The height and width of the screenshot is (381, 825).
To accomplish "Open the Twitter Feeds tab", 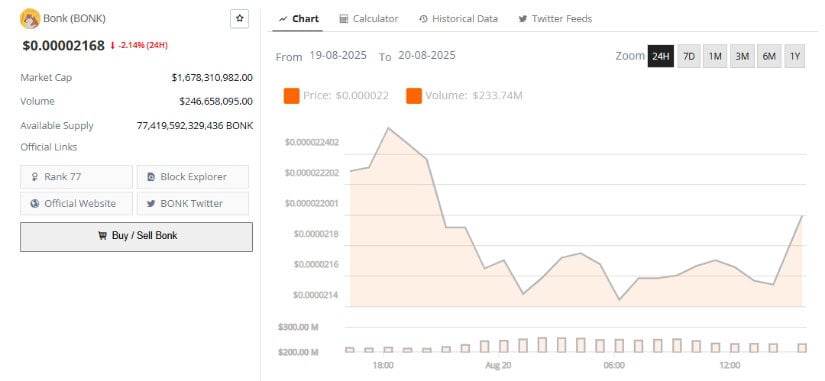I will pos(555,19).
